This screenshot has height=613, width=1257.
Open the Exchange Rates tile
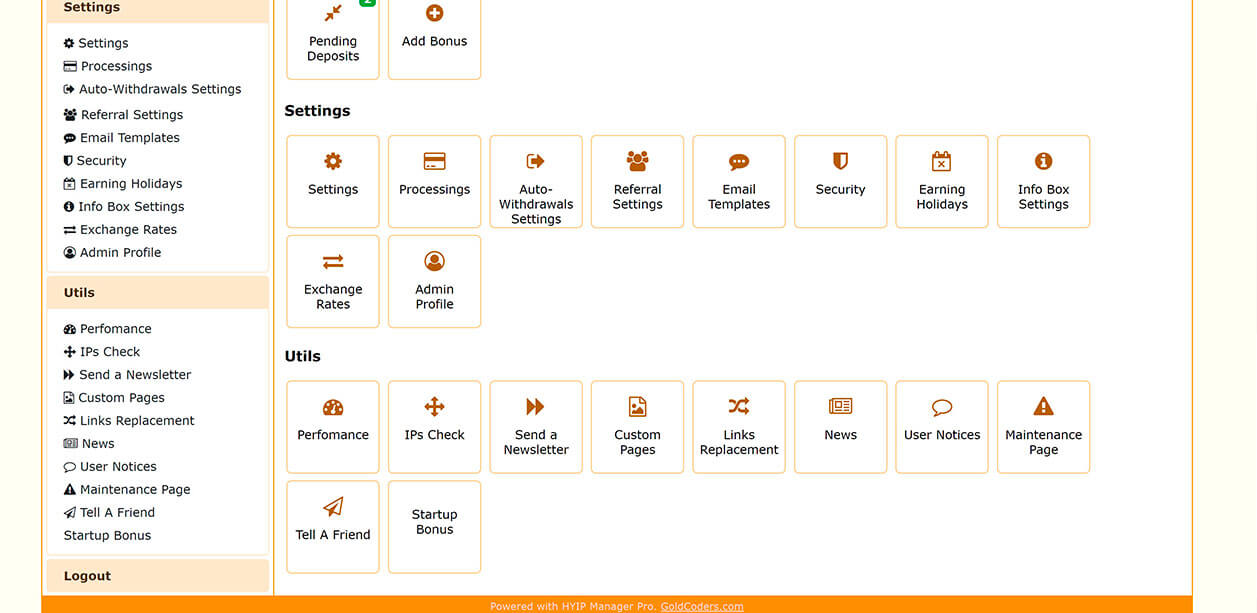pyautogui.click(x=333, y=282)
